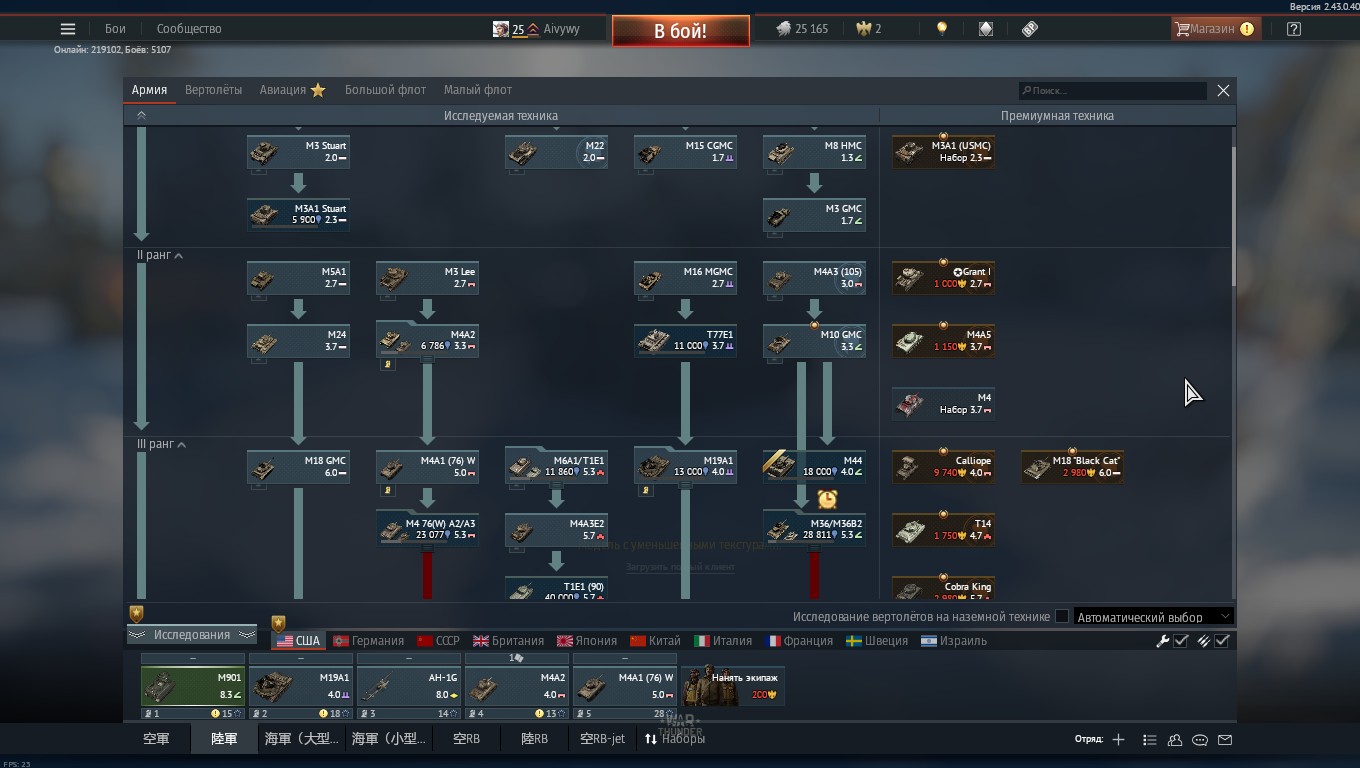Click Нанять экипаж to hire crew

pyautogui.click(x=733, y=687)
